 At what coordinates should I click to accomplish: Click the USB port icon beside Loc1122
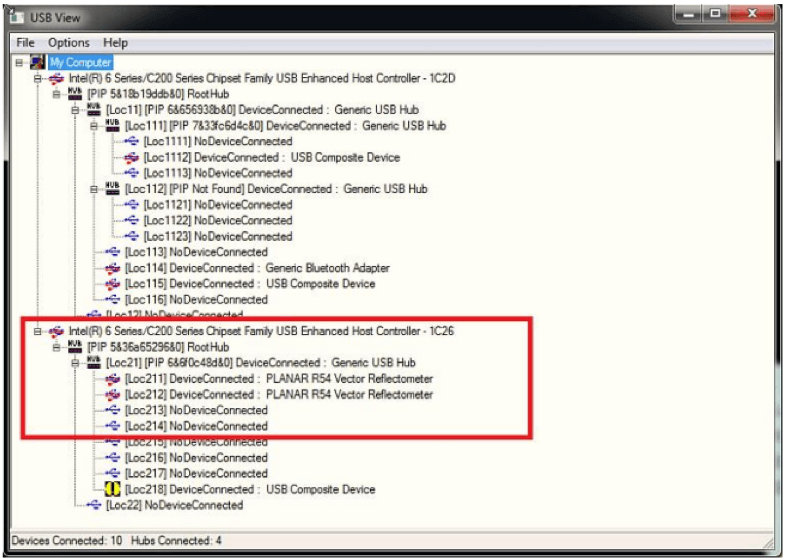coord(131,221)
